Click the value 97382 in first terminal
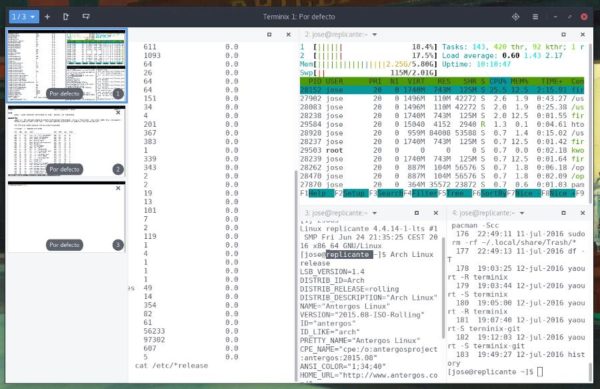Image resolution: width=600 pixels, height=389 pixels. click(154, 340)
